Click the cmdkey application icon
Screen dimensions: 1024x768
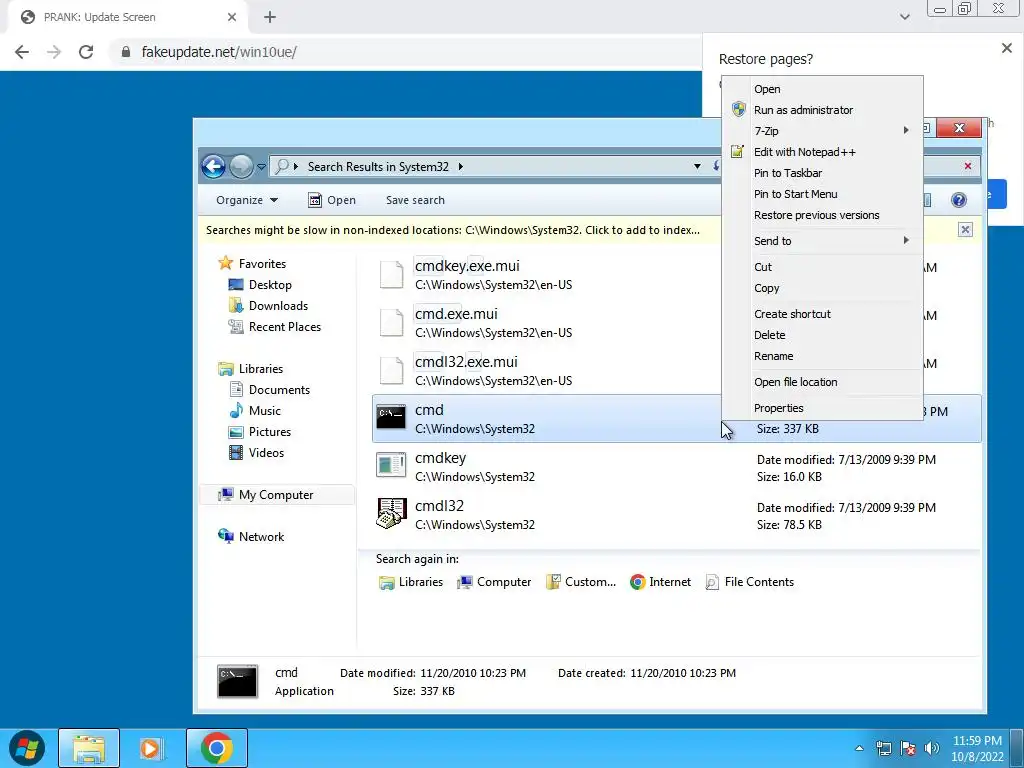point(391,465)
